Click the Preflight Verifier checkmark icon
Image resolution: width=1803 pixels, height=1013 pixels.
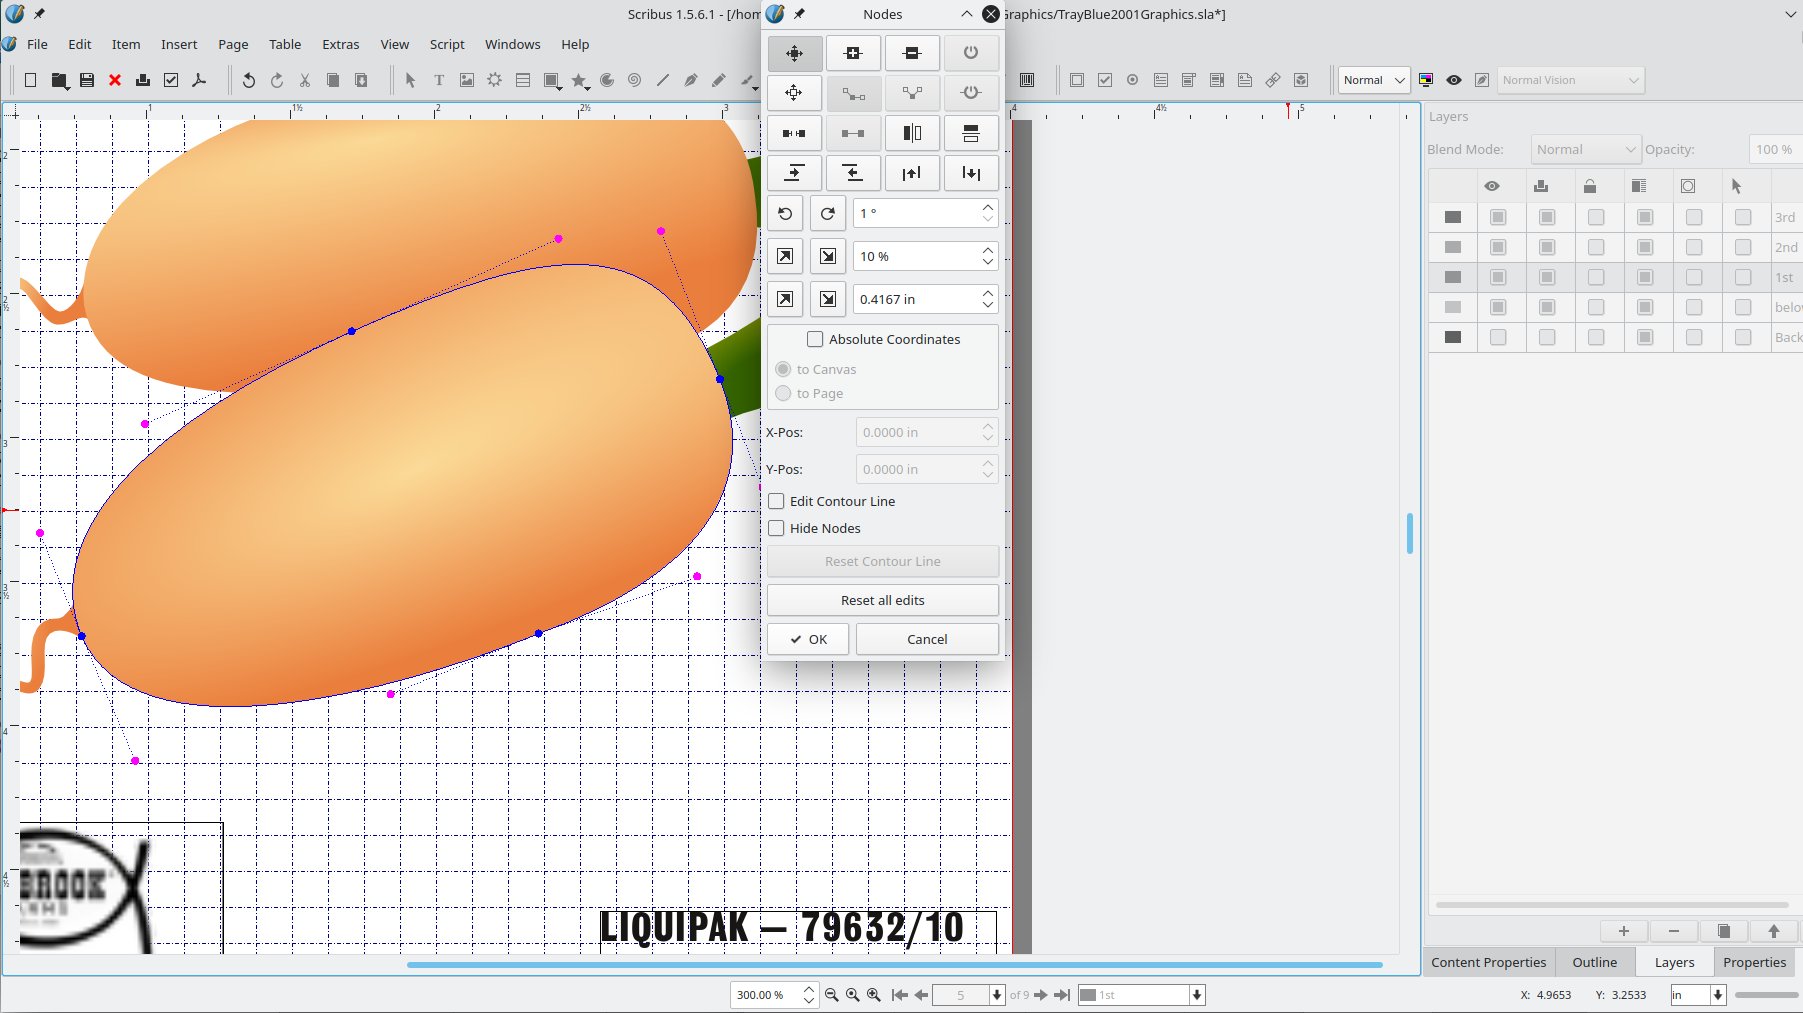[171, 80]
